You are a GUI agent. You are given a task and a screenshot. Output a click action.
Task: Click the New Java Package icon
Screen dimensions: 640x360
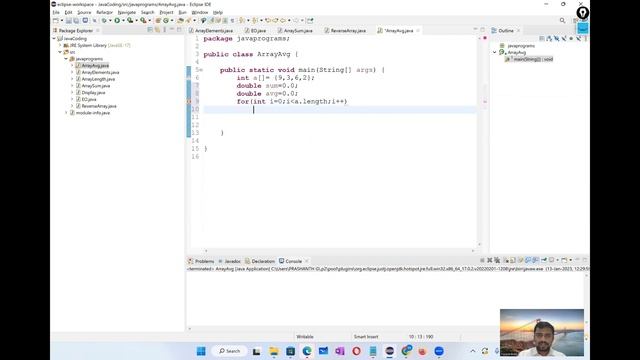pos(158,20)
